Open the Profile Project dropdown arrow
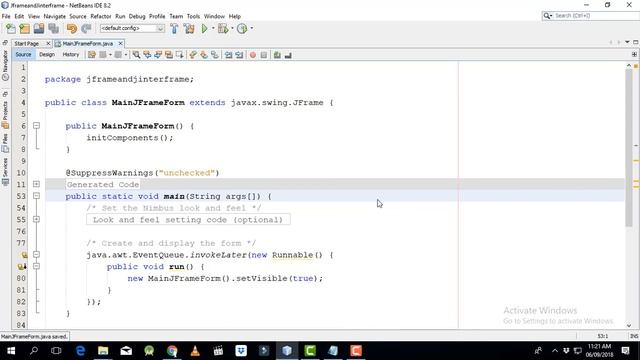Viewport: 640px width, 360px height. point(251,28)
